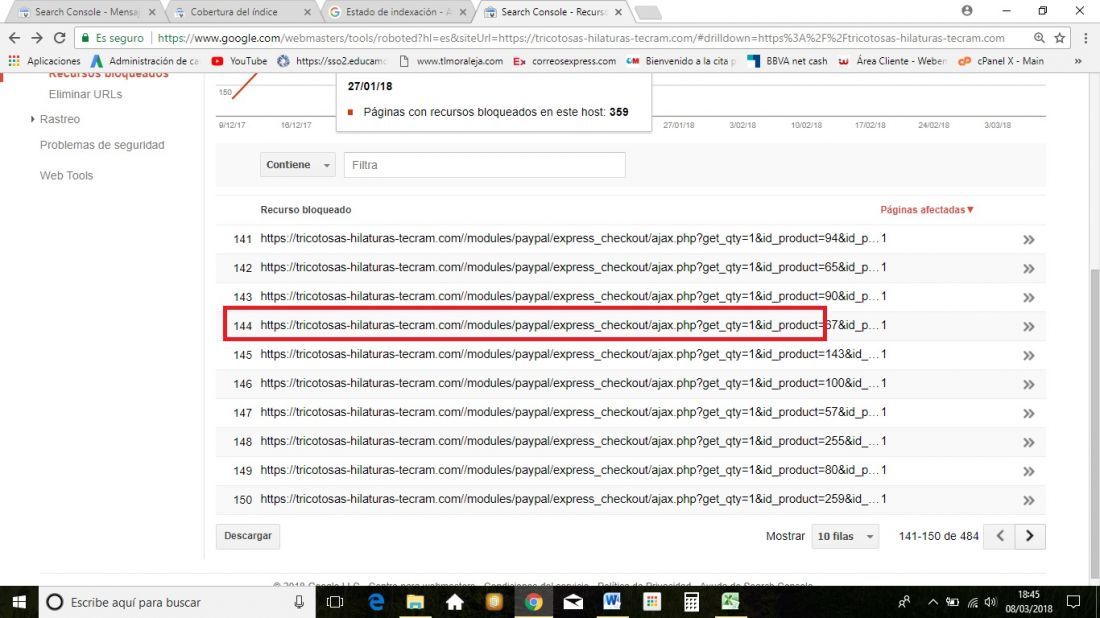Viewport: 1100px width, 618px height.
Task: Click the Descargar button
Action: (x=248, y=536)
